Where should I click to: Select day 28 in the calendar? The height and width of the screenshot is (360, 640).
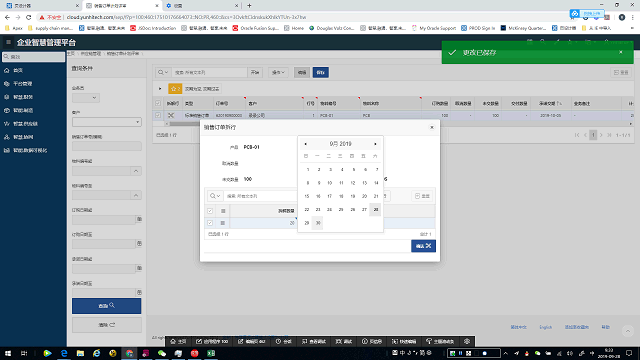[x=376, y=209]
